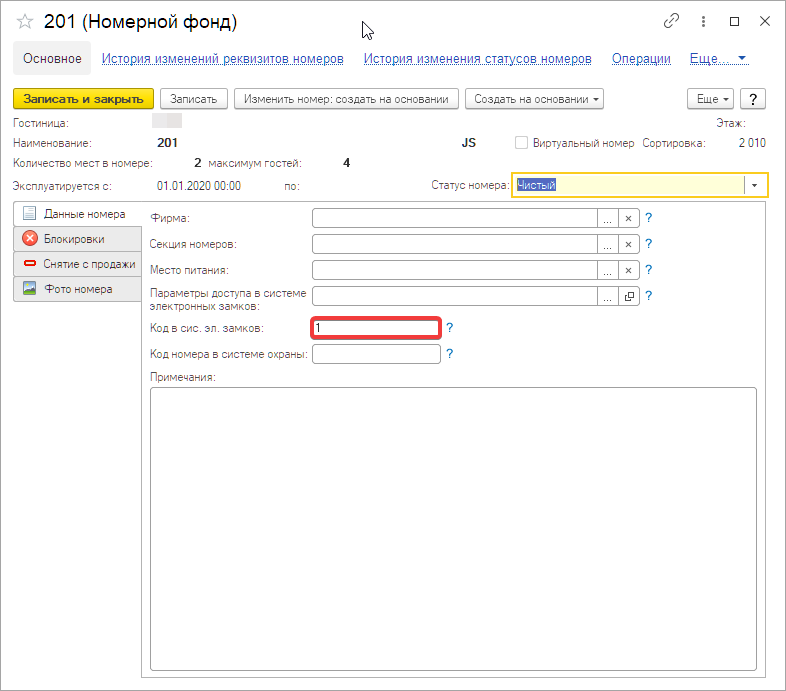
Task: Open Секция номеров selection ellipsis
Action: (608, 245)
